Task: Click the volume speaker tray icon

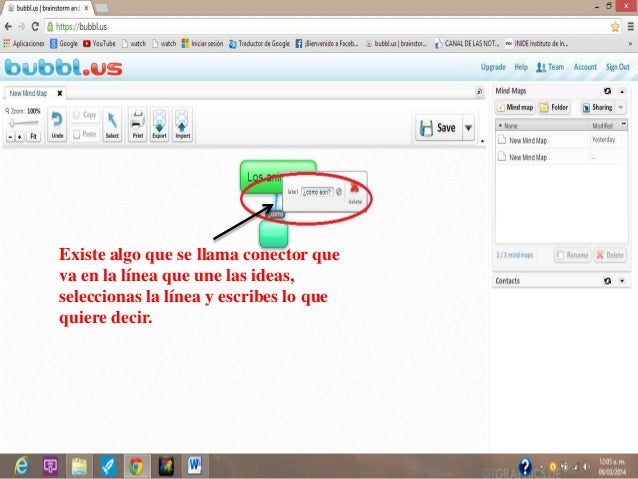Action: (x=586, y=467)
